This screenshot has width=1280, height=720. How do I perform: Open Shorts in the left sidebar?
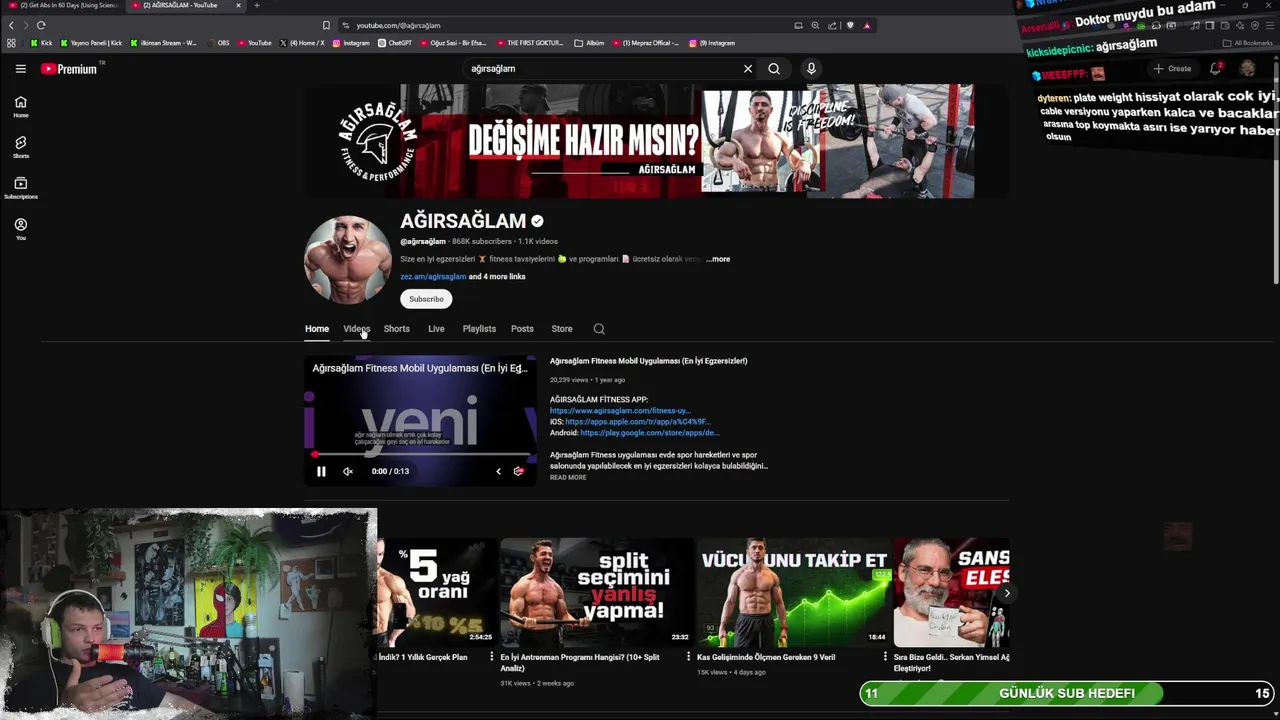tap(20, 147)
